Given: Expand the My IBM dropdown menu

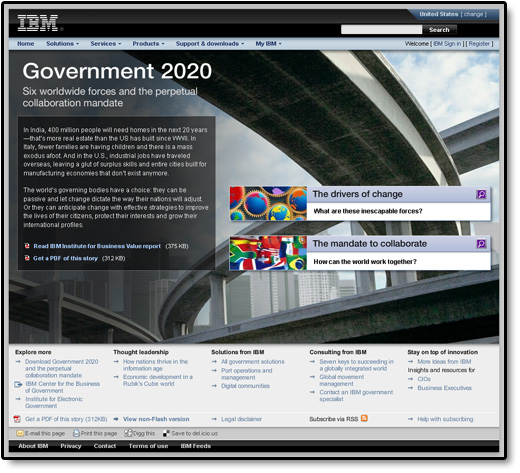Looking at the screenshot, I should pos(268,44).
